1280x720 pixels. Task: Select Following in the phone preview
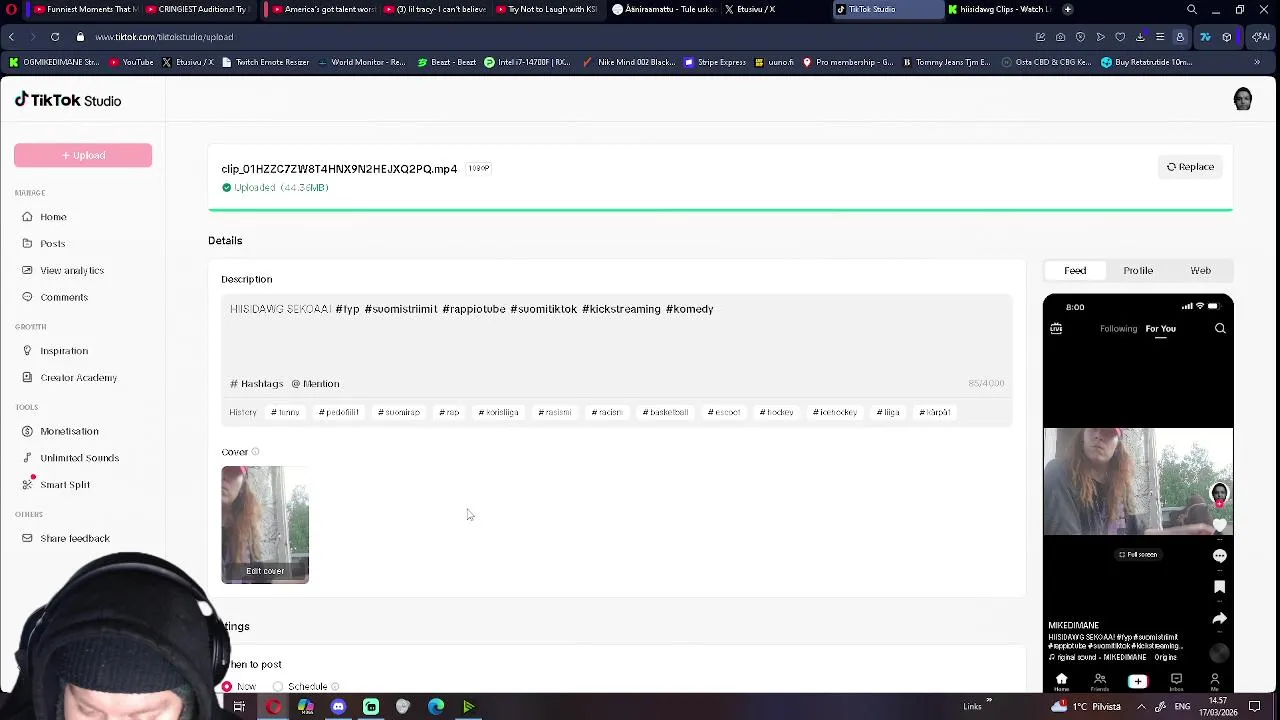[1118, 329]
